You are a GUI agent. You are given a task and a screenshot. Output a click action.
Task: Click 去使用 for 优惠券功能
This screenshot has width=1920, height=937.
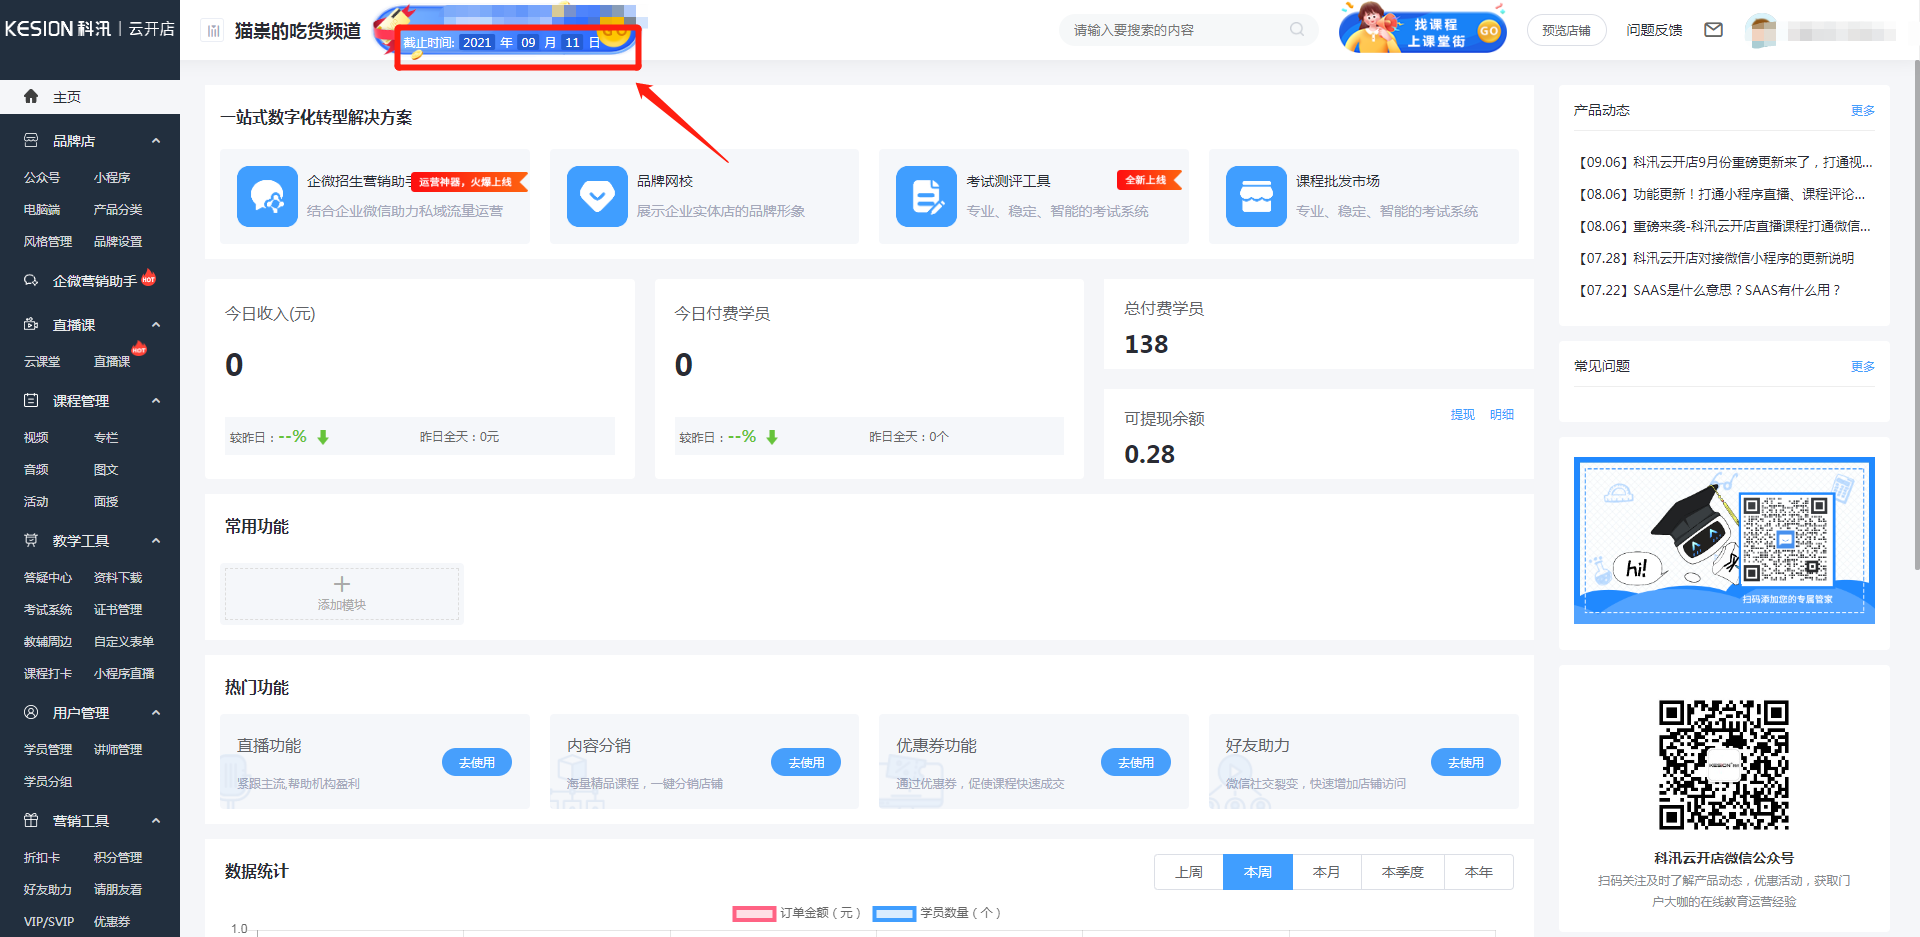coord(1136,762)
